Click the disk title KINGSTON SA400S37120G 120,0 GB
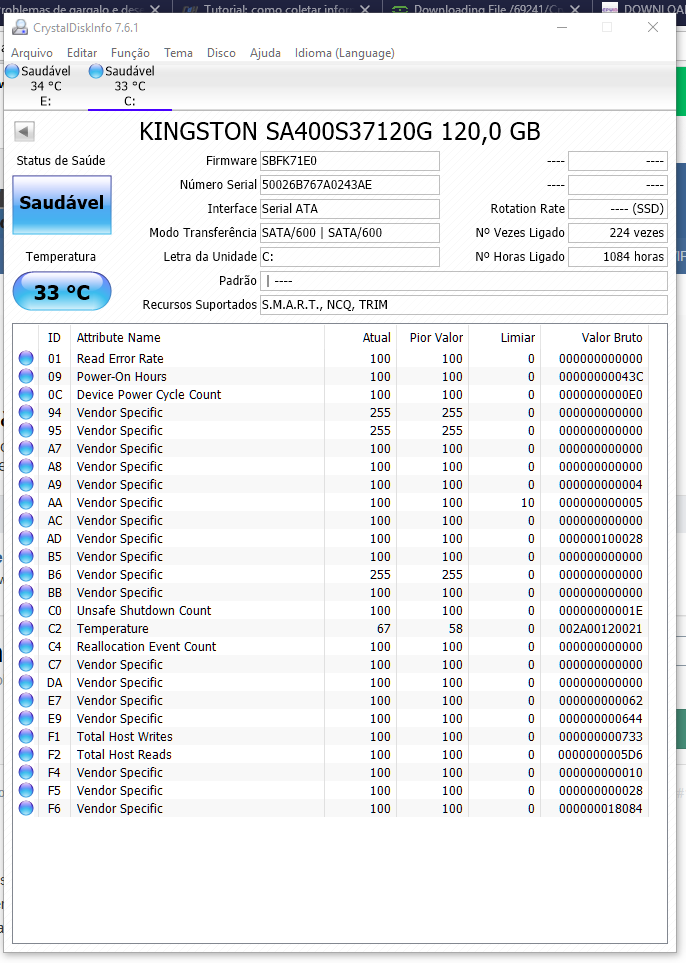 (340, 131)
